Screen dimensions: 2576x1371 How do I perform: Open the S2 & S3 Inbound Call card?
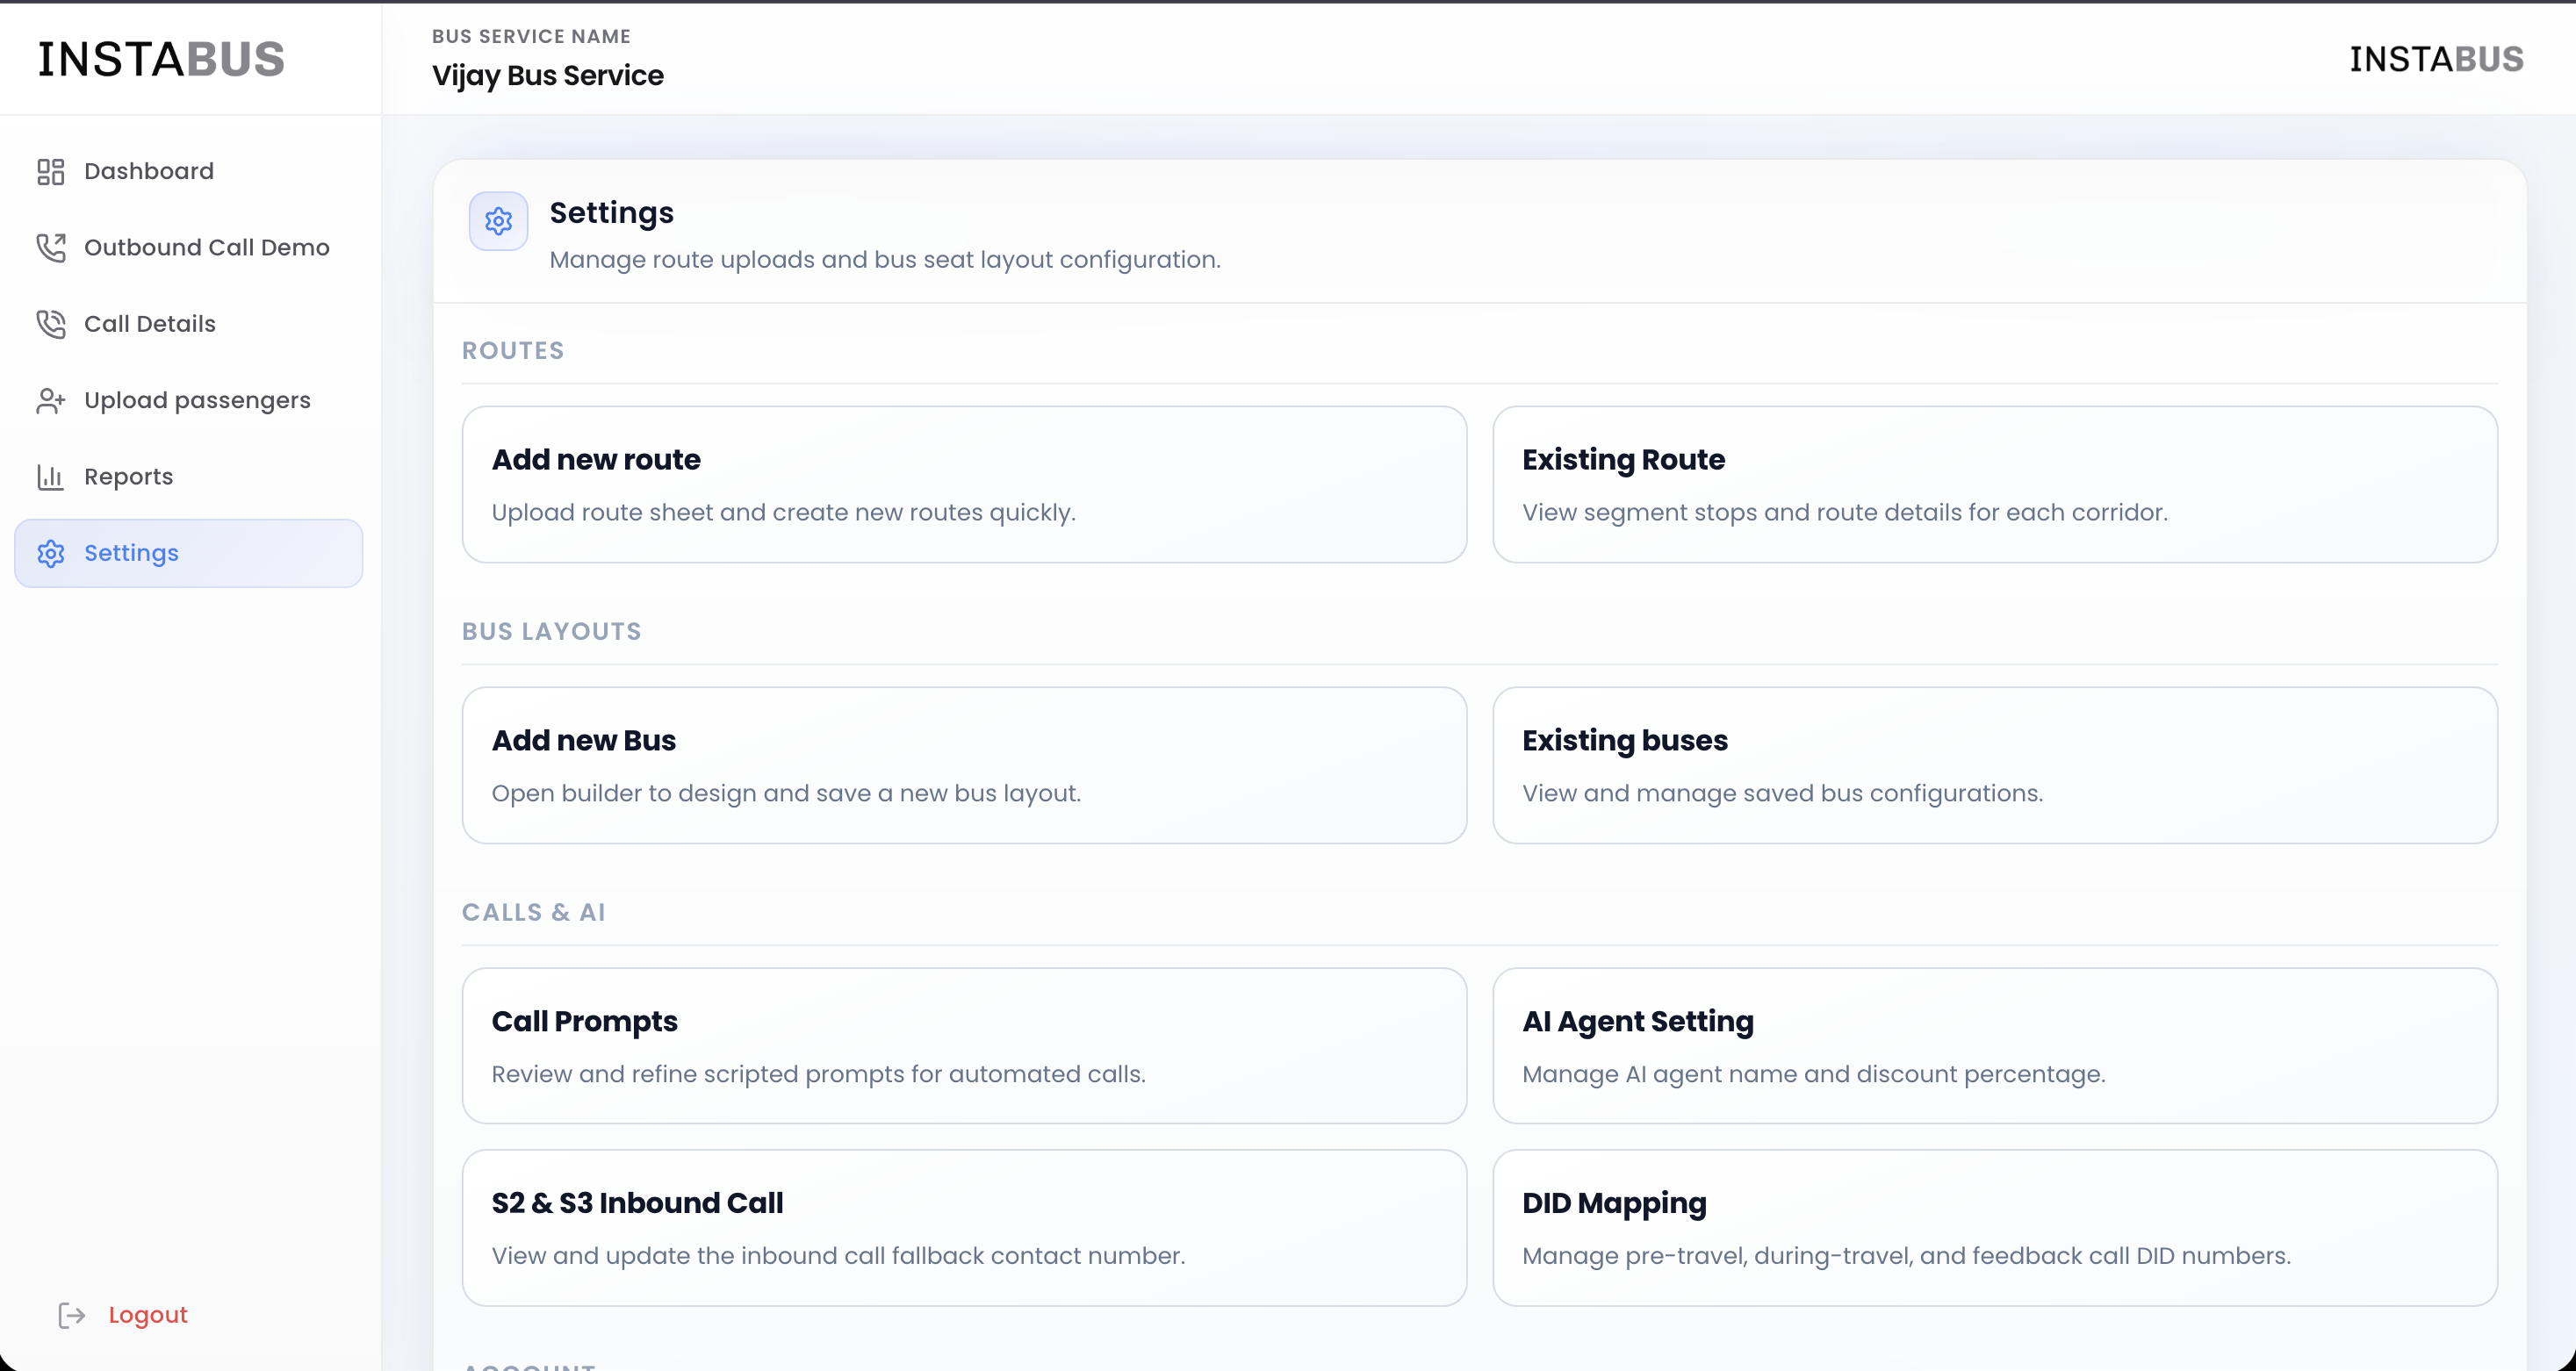coord(964,1228)
